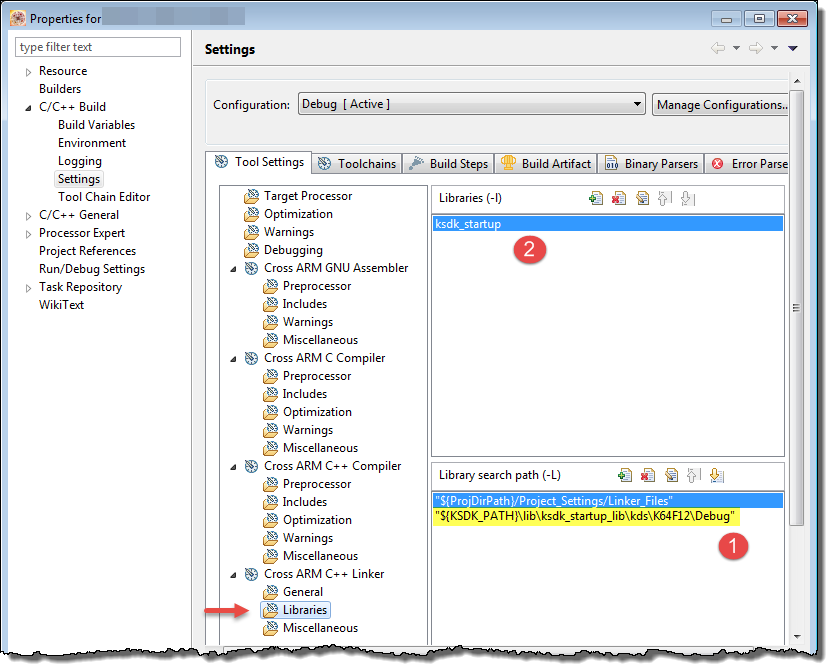Select Environment in the left tree
The width and height of the screenshot is (833, 671).
point(92,143)
